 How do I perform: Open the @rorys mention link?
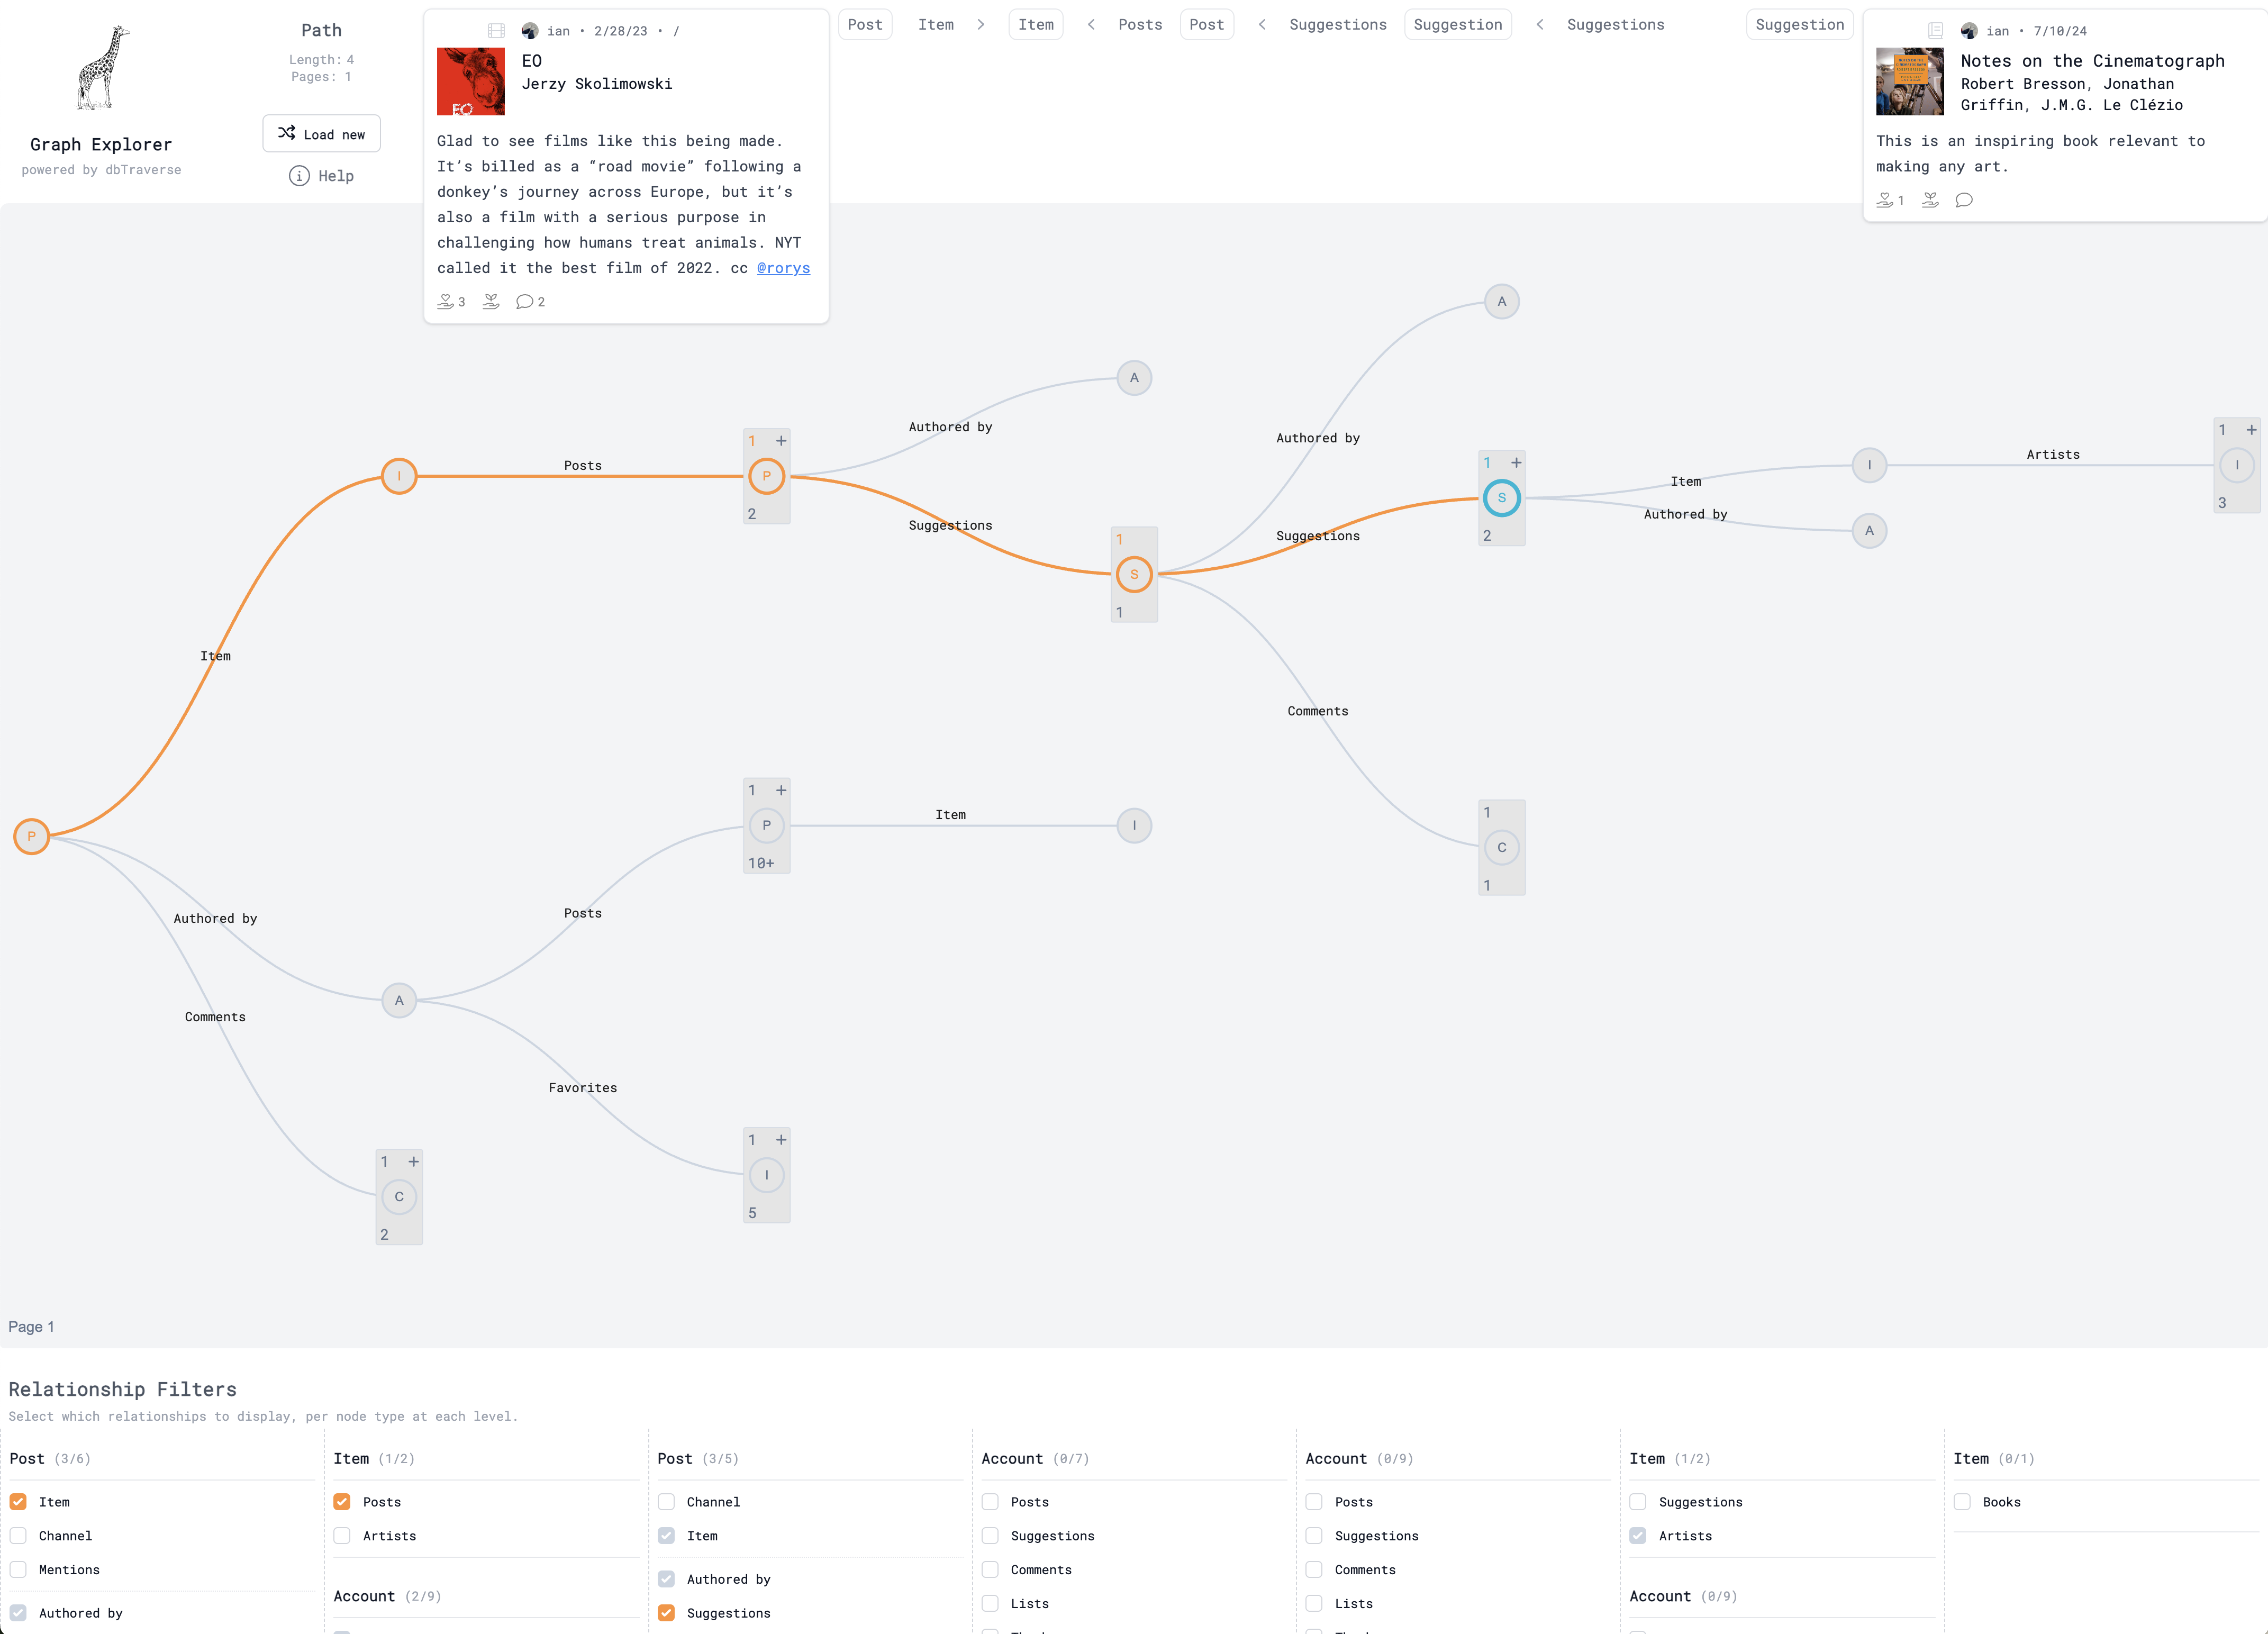point(783,268)
